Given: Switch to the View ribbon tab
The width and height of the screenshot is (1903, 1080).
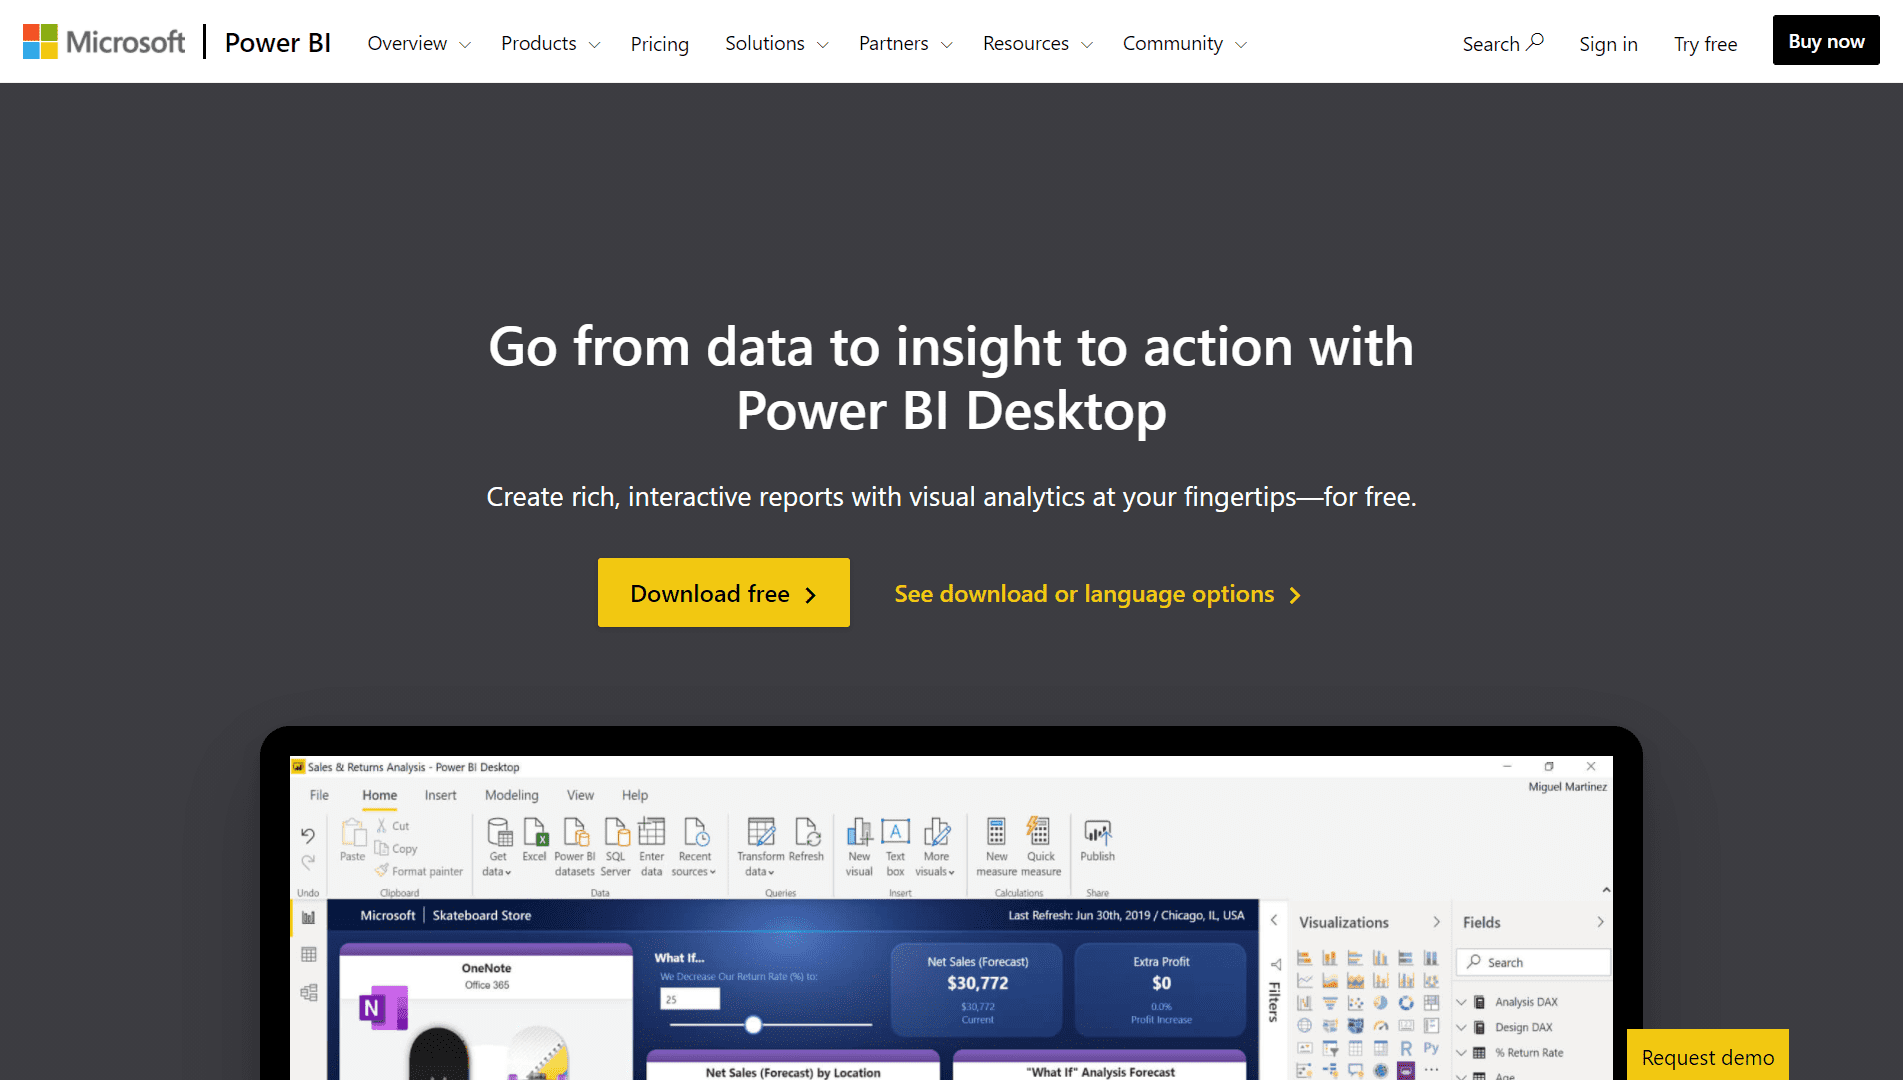Looking at the screenshot, I should point(580,795).
